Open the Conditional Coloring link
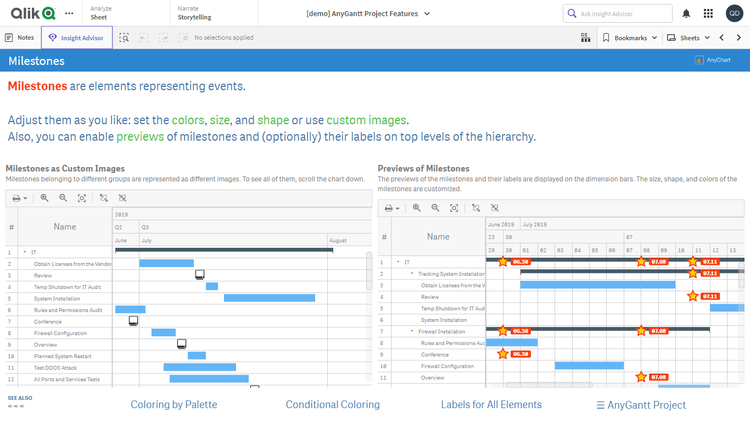Image resolution: width=750 pixels, height=422 pixels. 332,405
